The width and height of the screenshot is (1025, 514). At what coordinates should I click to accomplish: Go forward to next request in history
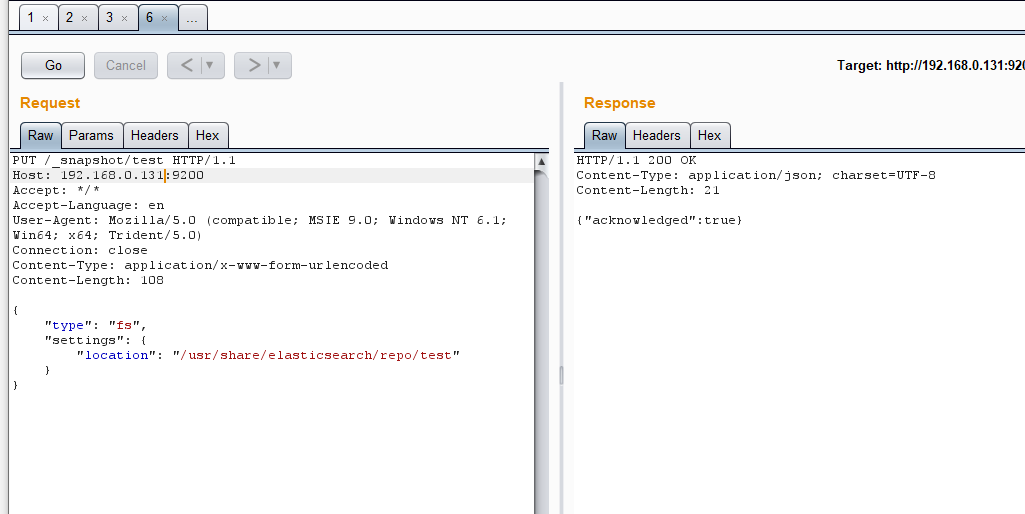point(254,65)
